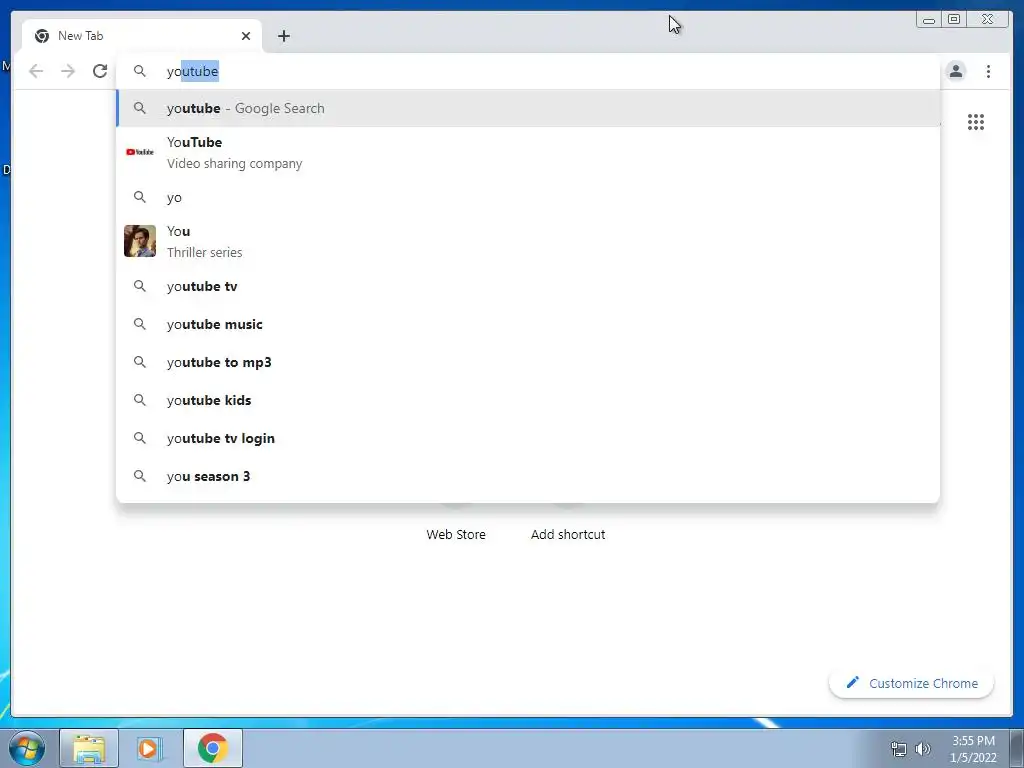Select the New Tab tab

coord(141,36)
